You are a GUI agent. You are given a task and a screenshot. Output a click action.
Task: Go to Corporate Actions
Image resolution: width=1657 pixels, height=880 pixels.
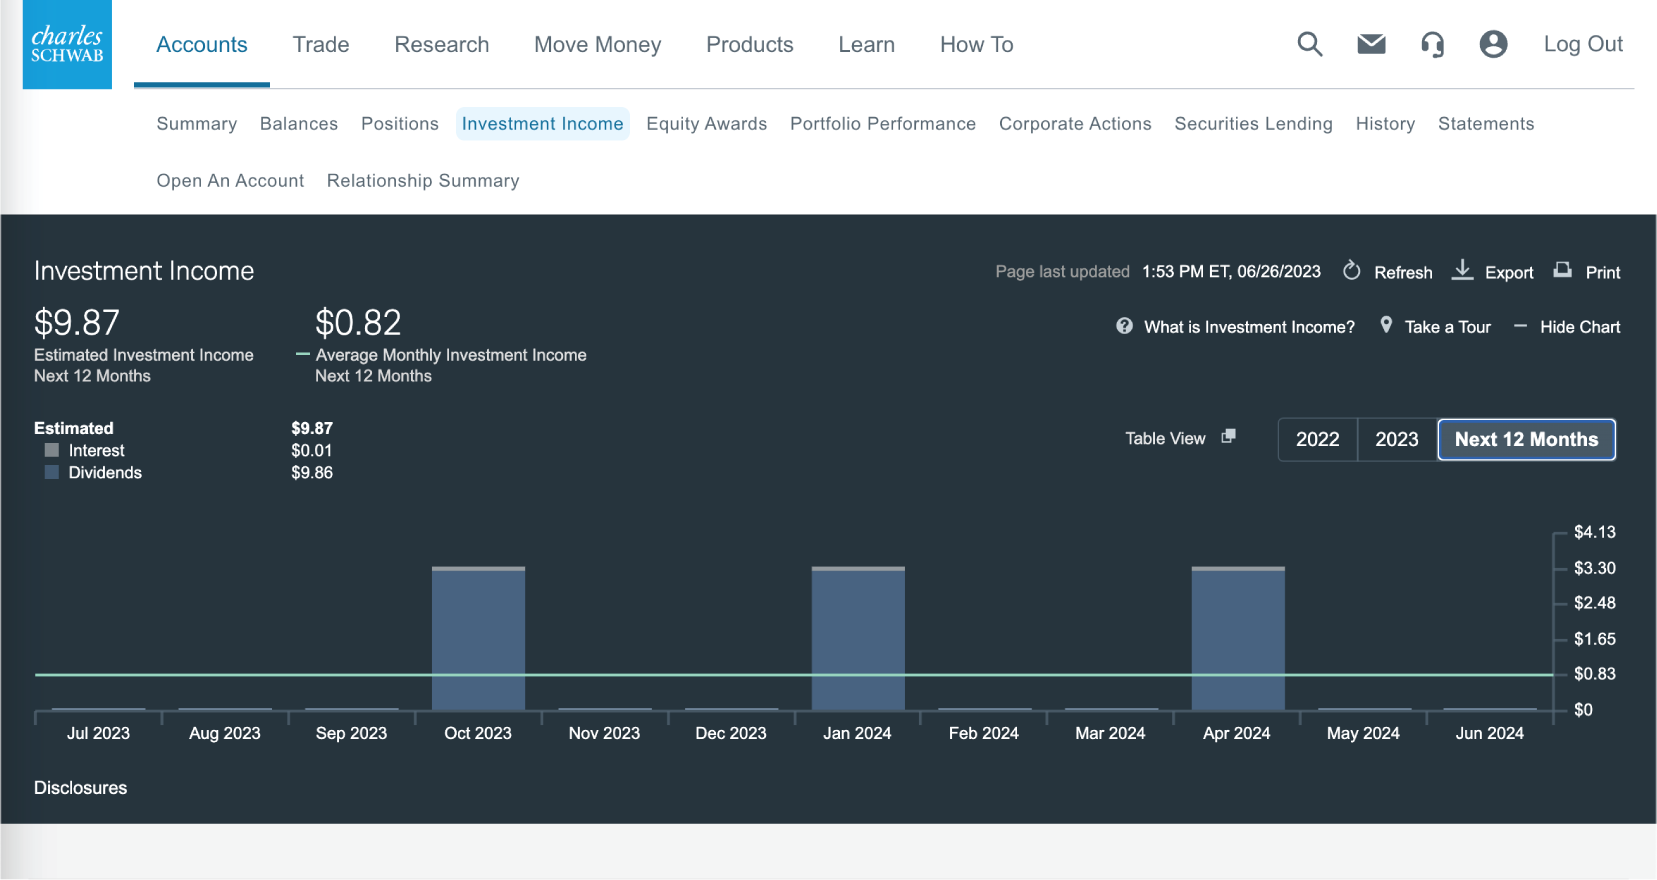point(1075,124)
